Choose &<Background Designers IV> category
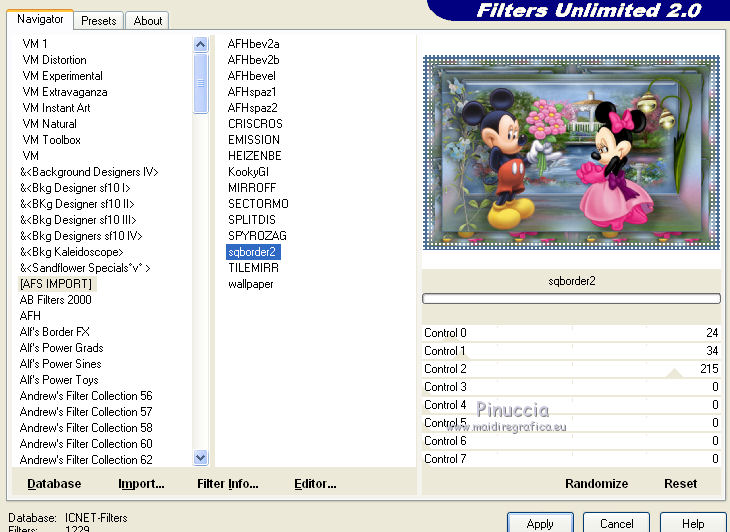The height and width of the screenshot is (532, 730). click(89, 172)
